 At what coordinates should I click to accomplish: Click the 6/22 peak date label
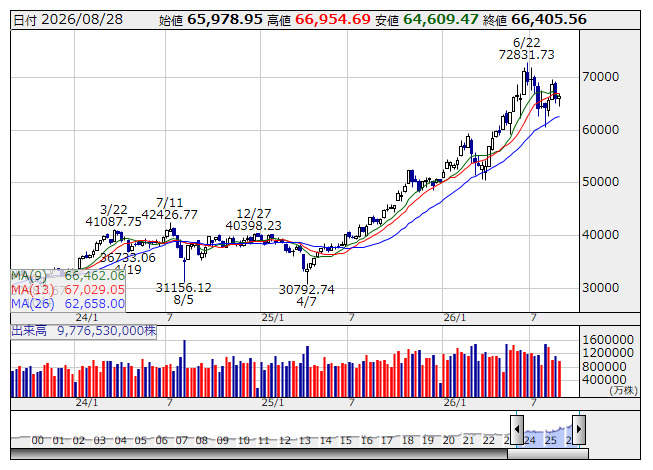tap(526, 43)
